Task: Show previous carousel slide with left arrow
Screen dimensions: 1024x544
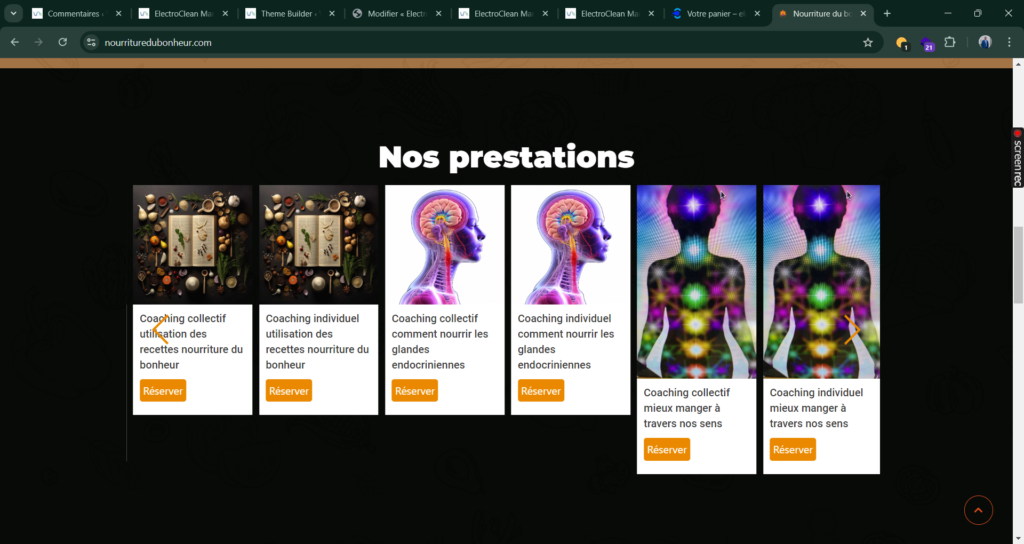Action: click(161, 328)
